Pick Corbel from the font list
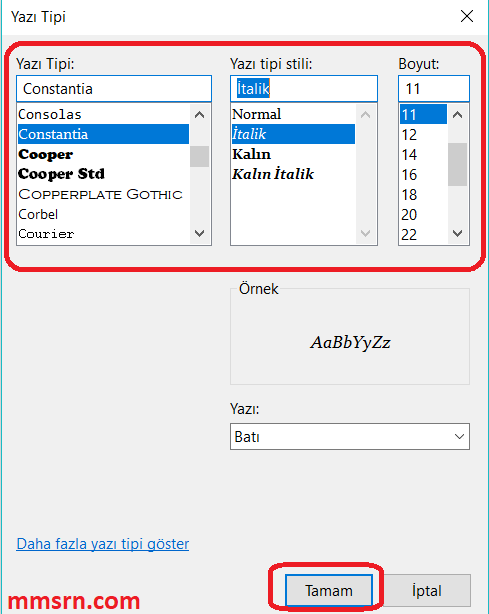Screen dimensions: 489x614 [103, 214]
